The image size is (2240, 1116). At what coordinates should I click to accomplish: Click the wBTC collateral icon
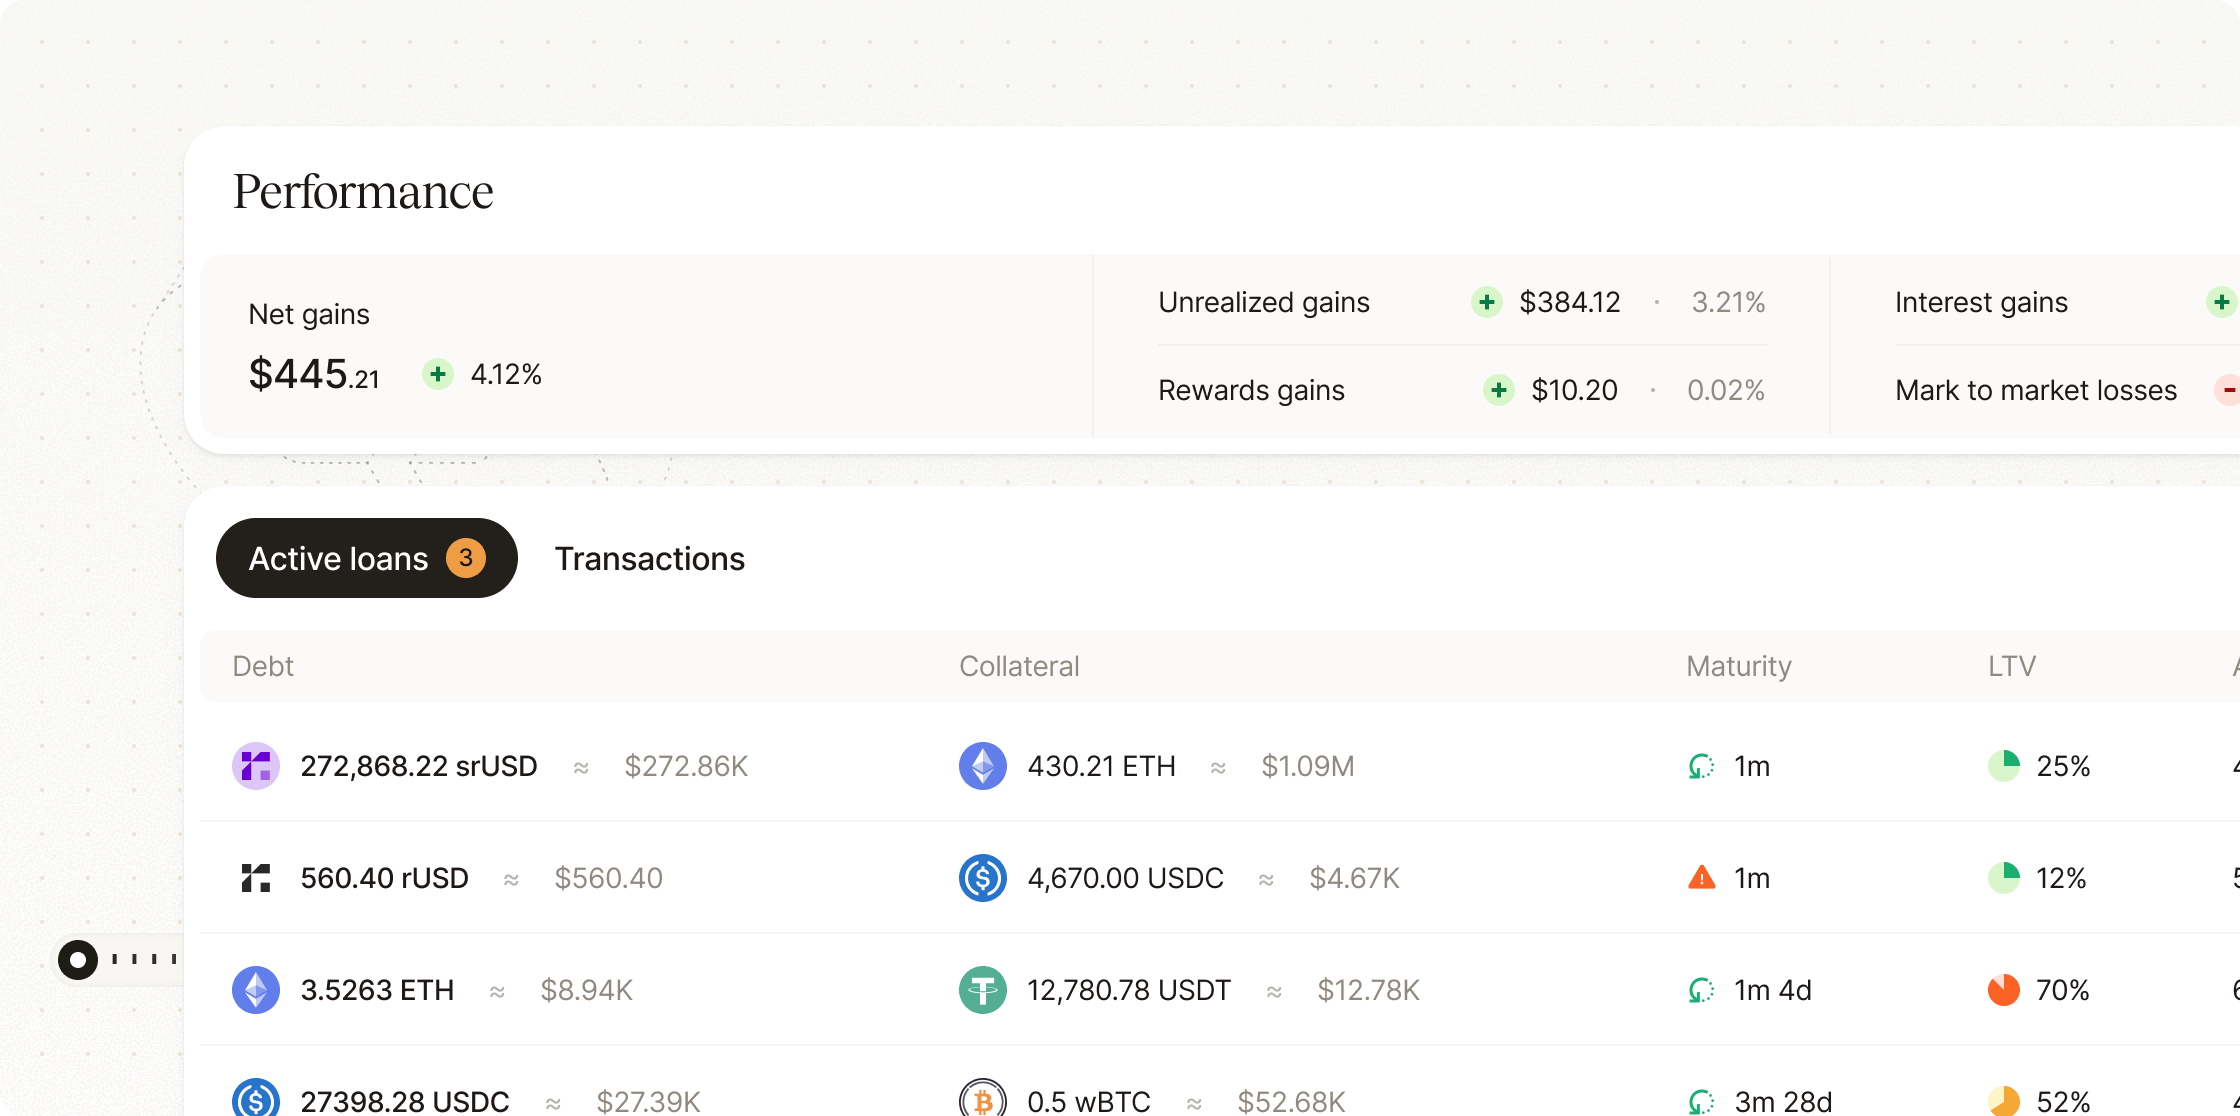(983, 1099)
